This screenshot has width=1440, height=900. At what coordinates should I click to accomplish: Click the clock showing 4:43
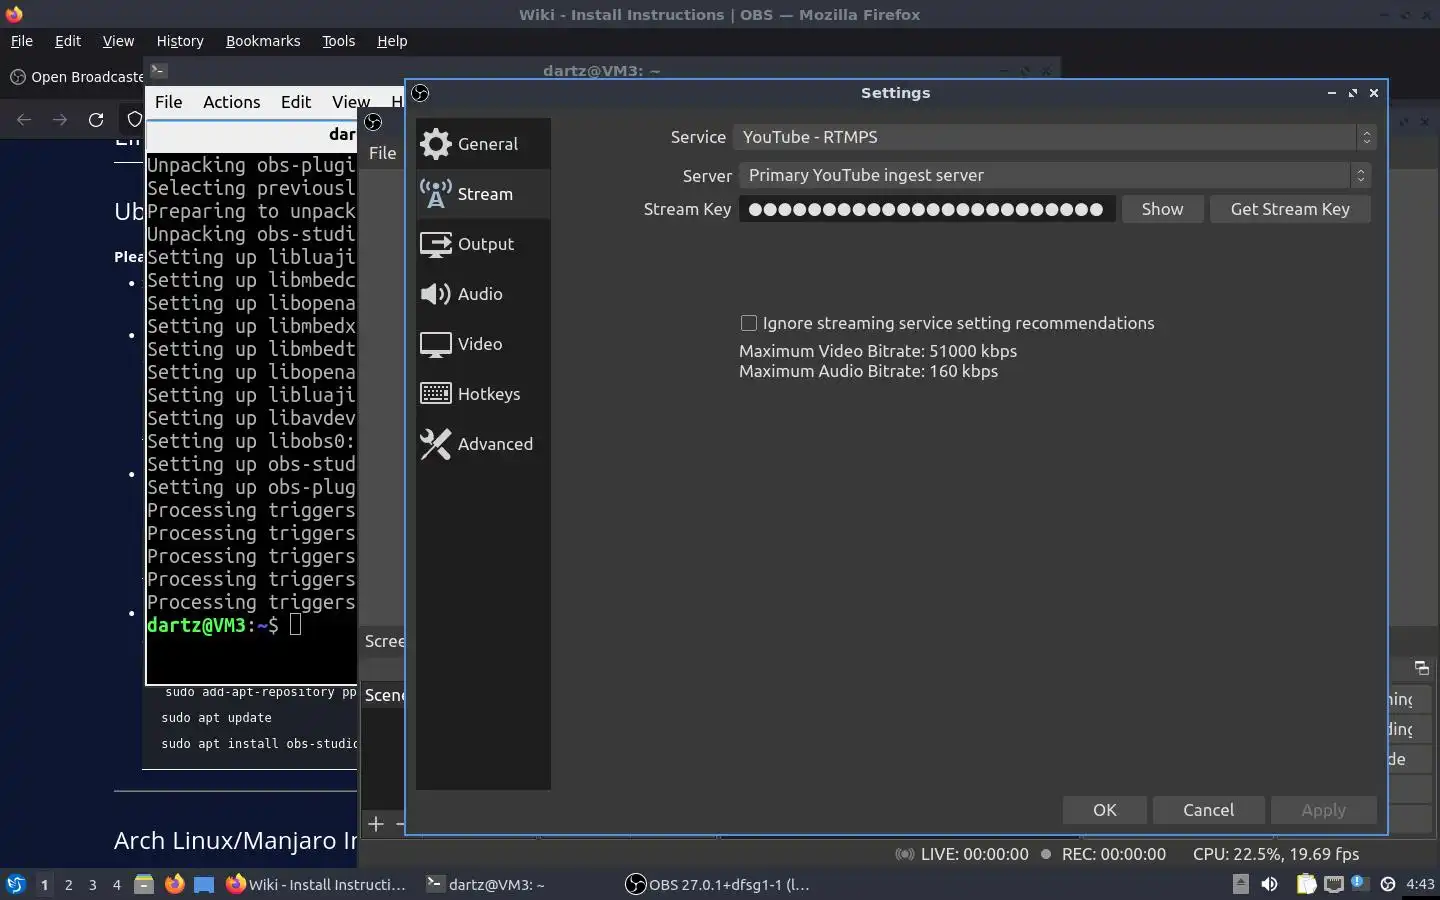point(1420,884)
